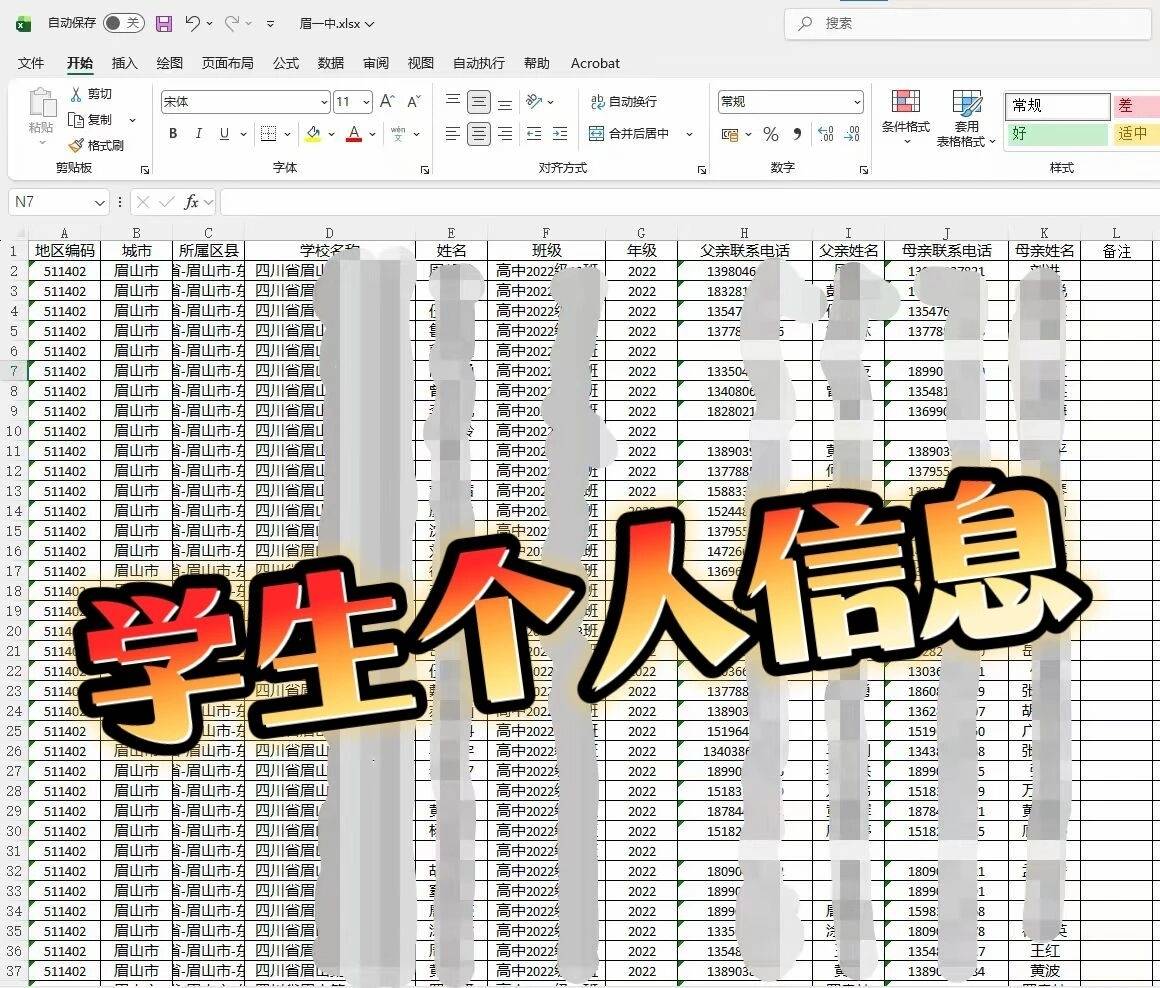Apply the Borders icon to cells
1160x988 pixels.
pyautogui.click(x=269, y=134)
